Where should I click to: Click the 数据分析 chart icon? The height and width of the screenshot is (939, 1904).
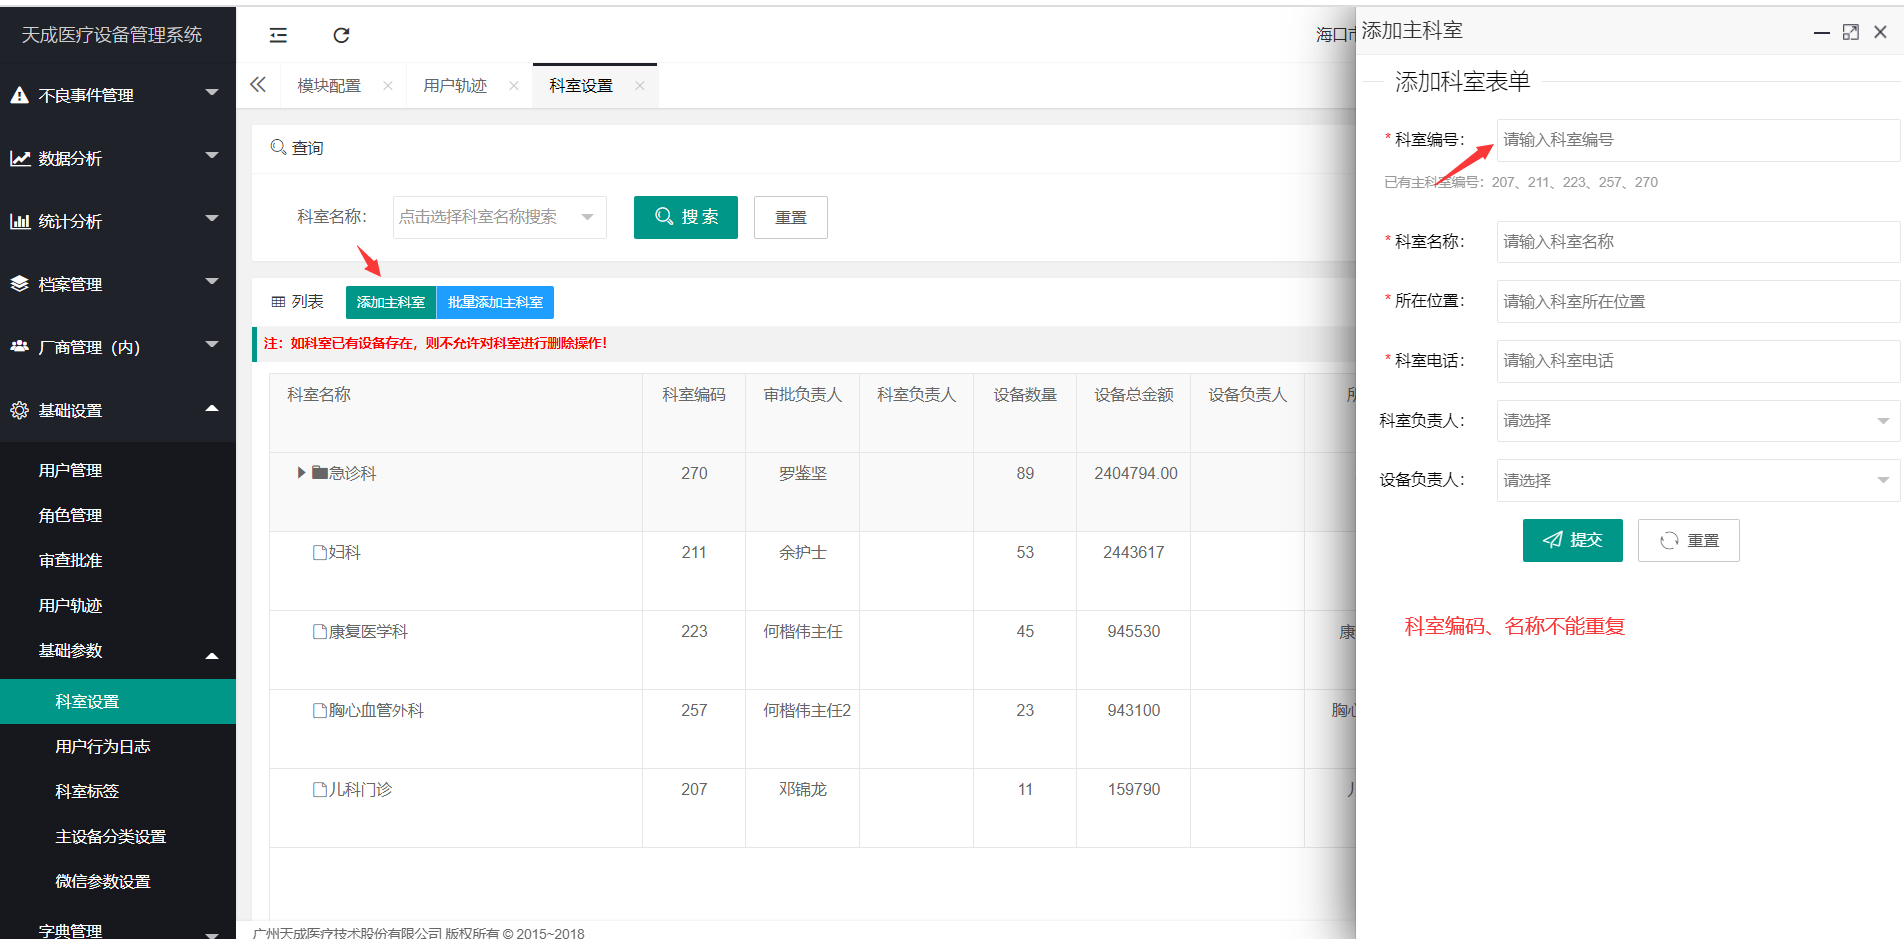[x=19, y=158]
